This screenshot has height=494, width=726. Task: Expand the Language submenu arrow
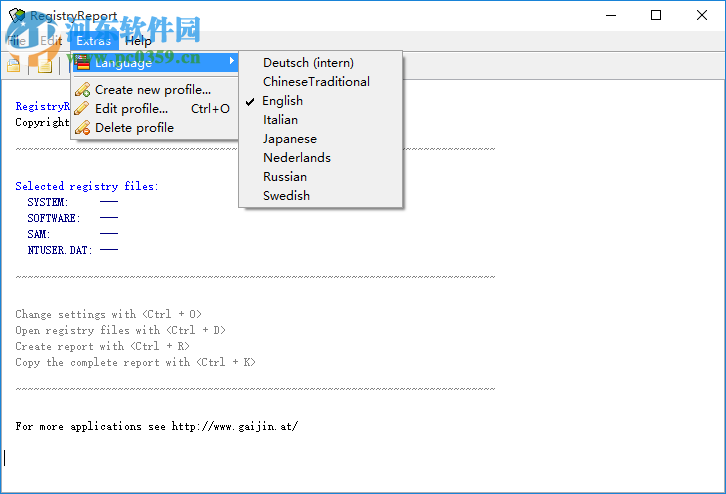click(232, 61)
